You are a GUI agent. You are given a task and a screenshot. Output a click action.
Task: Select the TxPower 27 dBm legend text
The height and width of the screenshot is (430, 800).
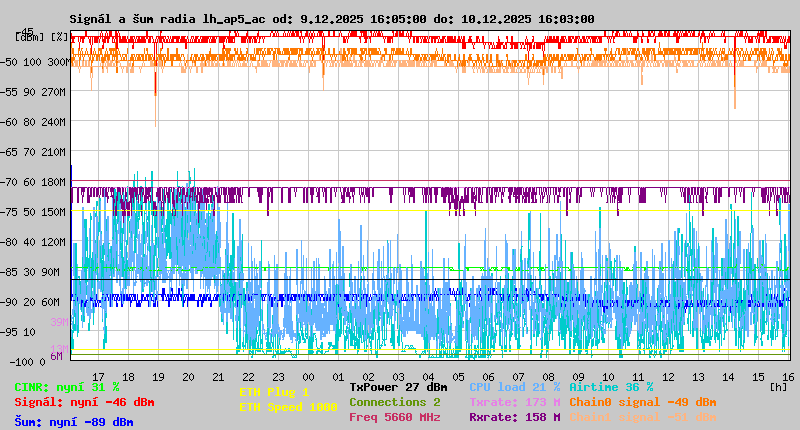point(398,387)
